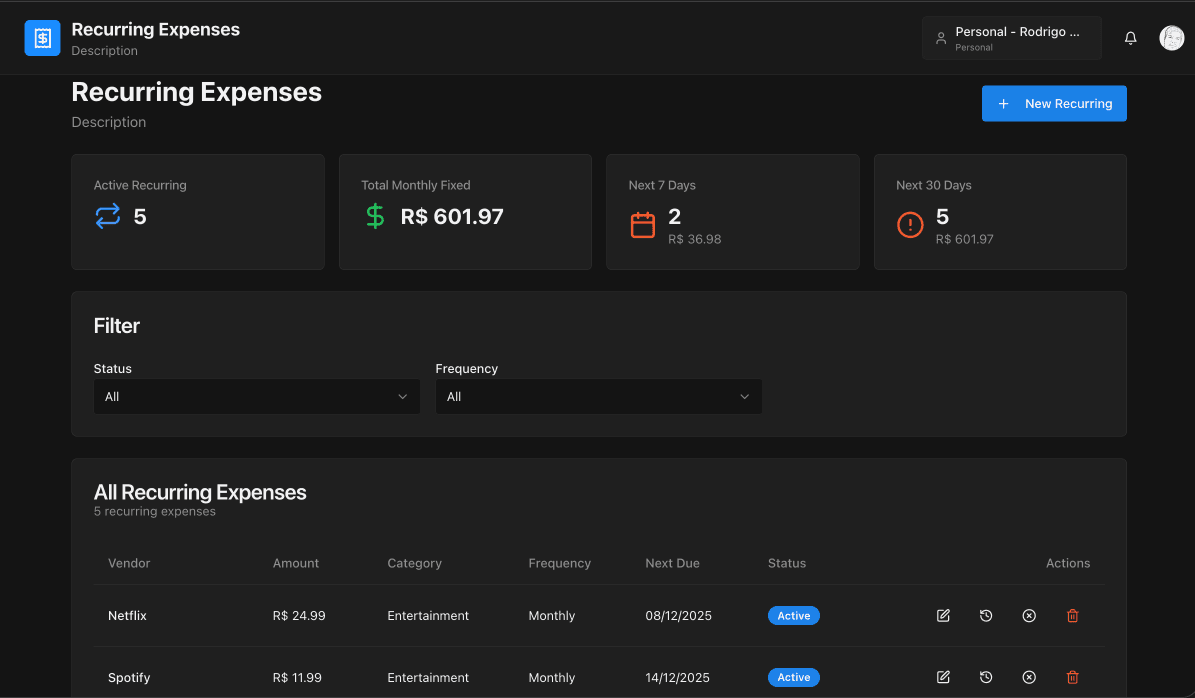Click the Active Recurring summary card

point(197,211)
